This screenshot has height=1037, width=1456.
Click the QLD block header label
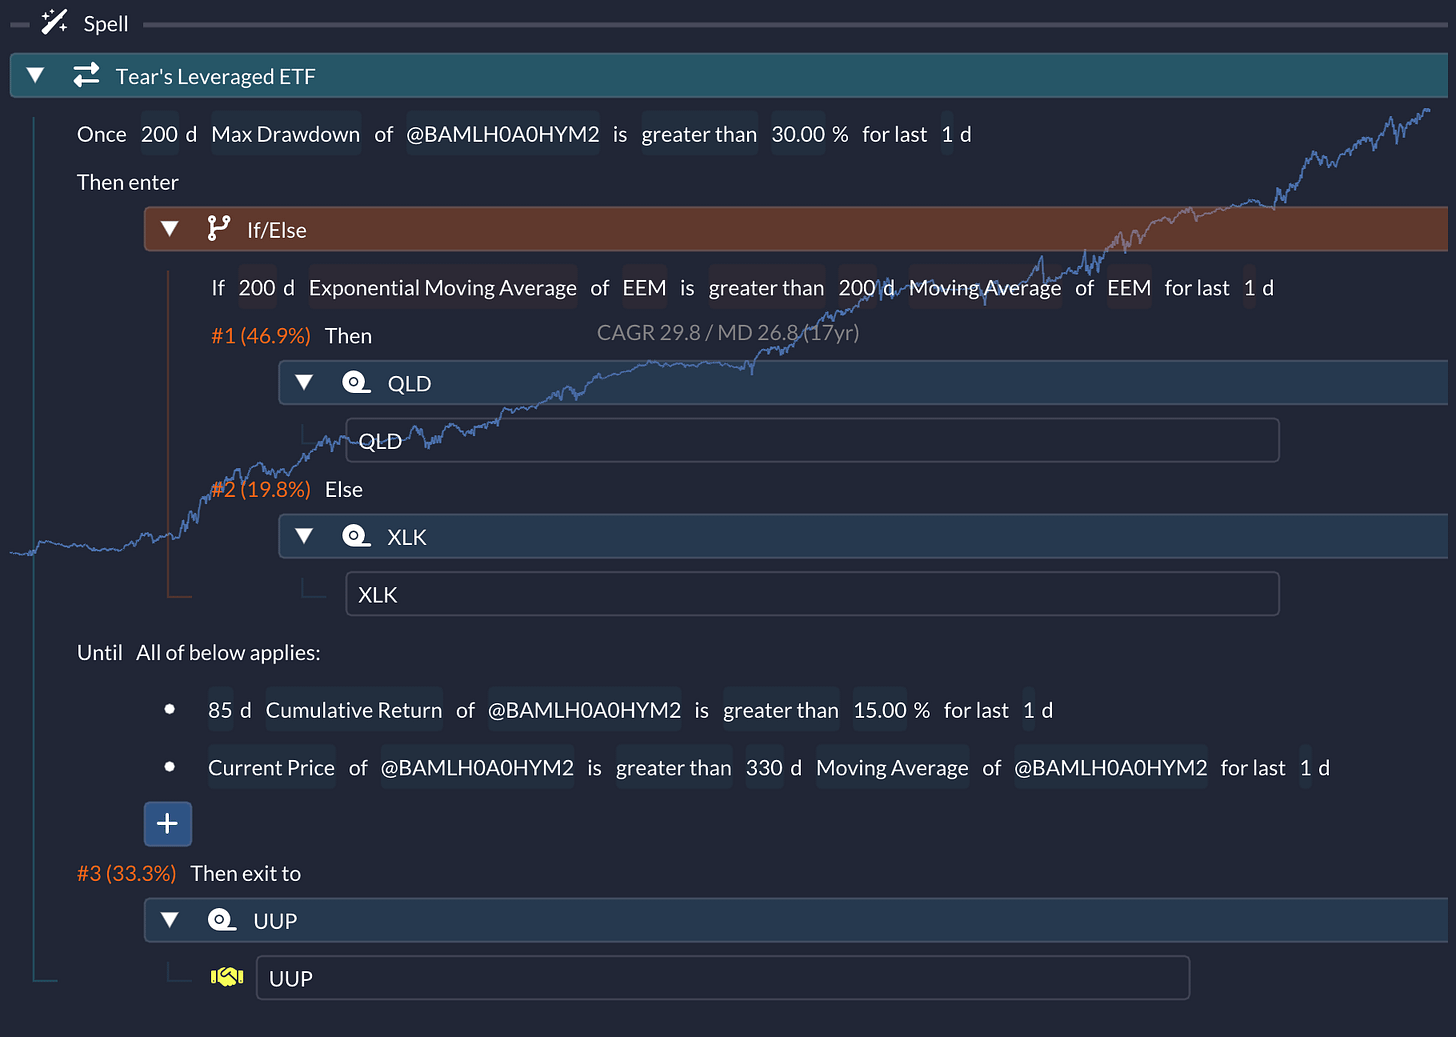point(409,383)
